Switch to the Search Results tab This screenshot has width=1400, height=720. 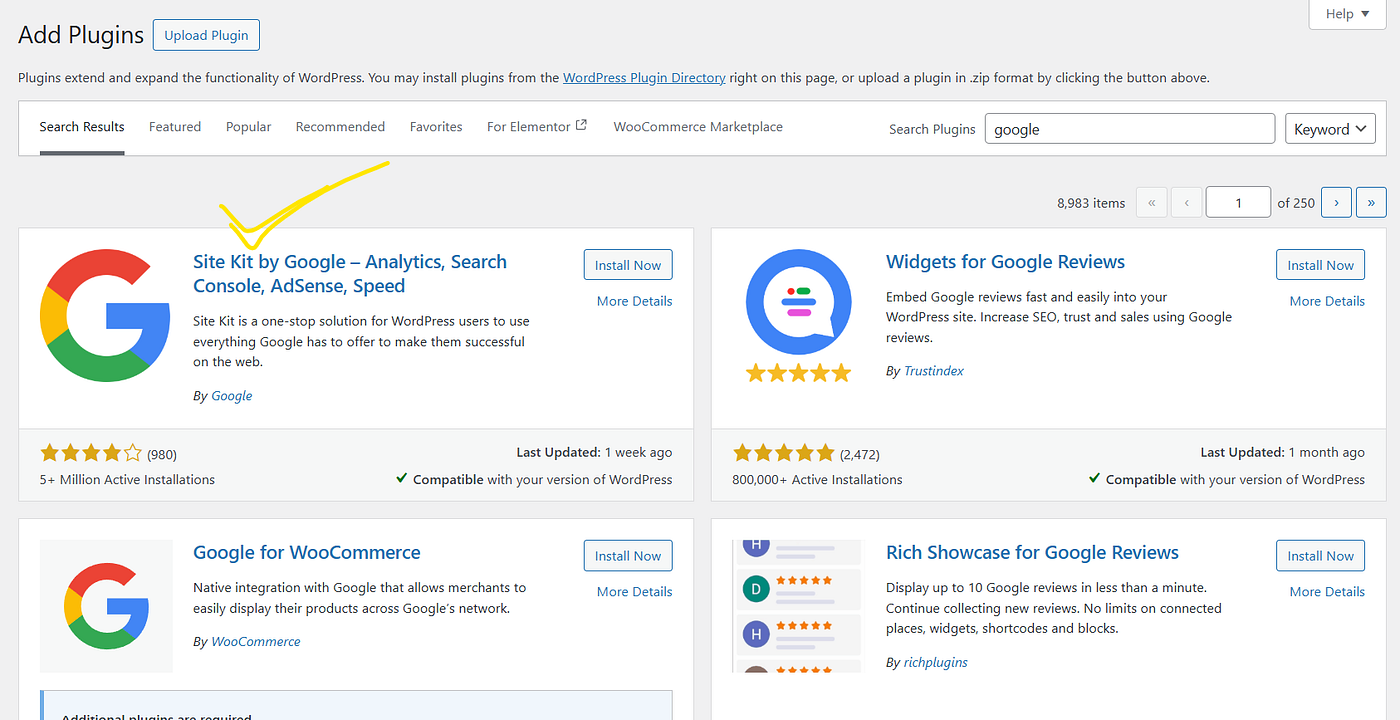82,127
